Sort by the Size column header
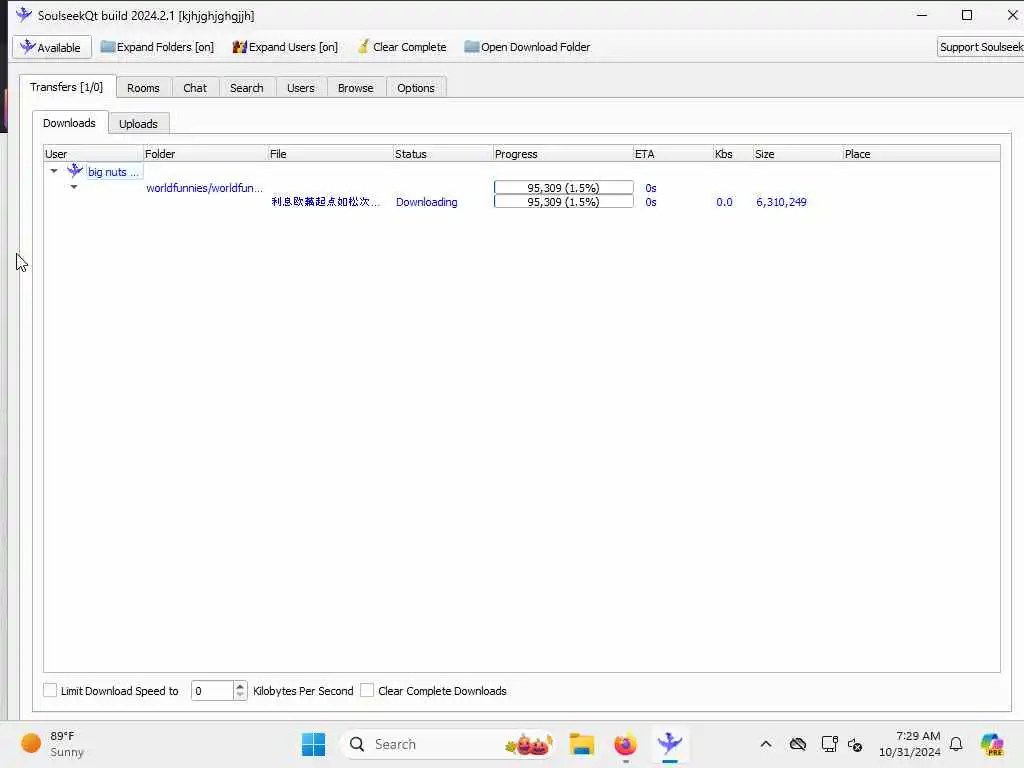This screenshot has height=768, width=1024. (x=797, y=153)
